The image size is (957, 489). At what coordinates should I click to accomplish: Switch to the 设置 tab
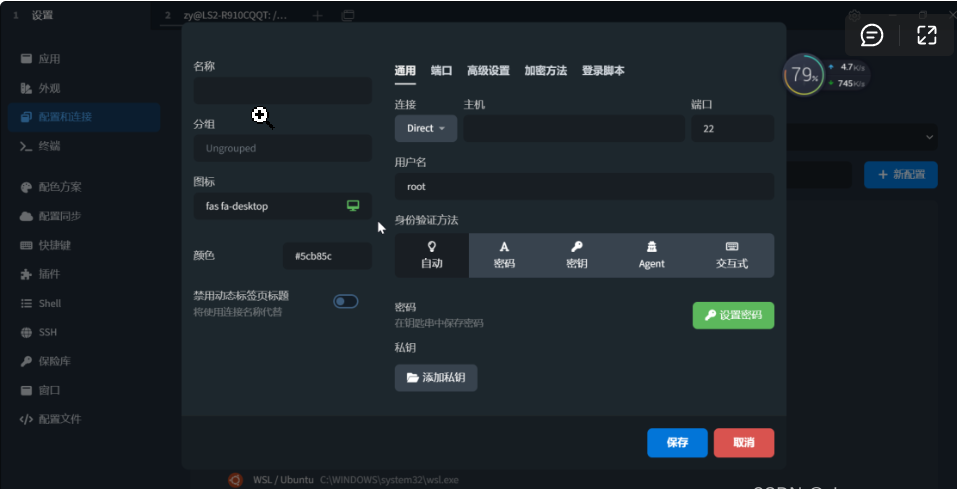[x=76, y=15]
